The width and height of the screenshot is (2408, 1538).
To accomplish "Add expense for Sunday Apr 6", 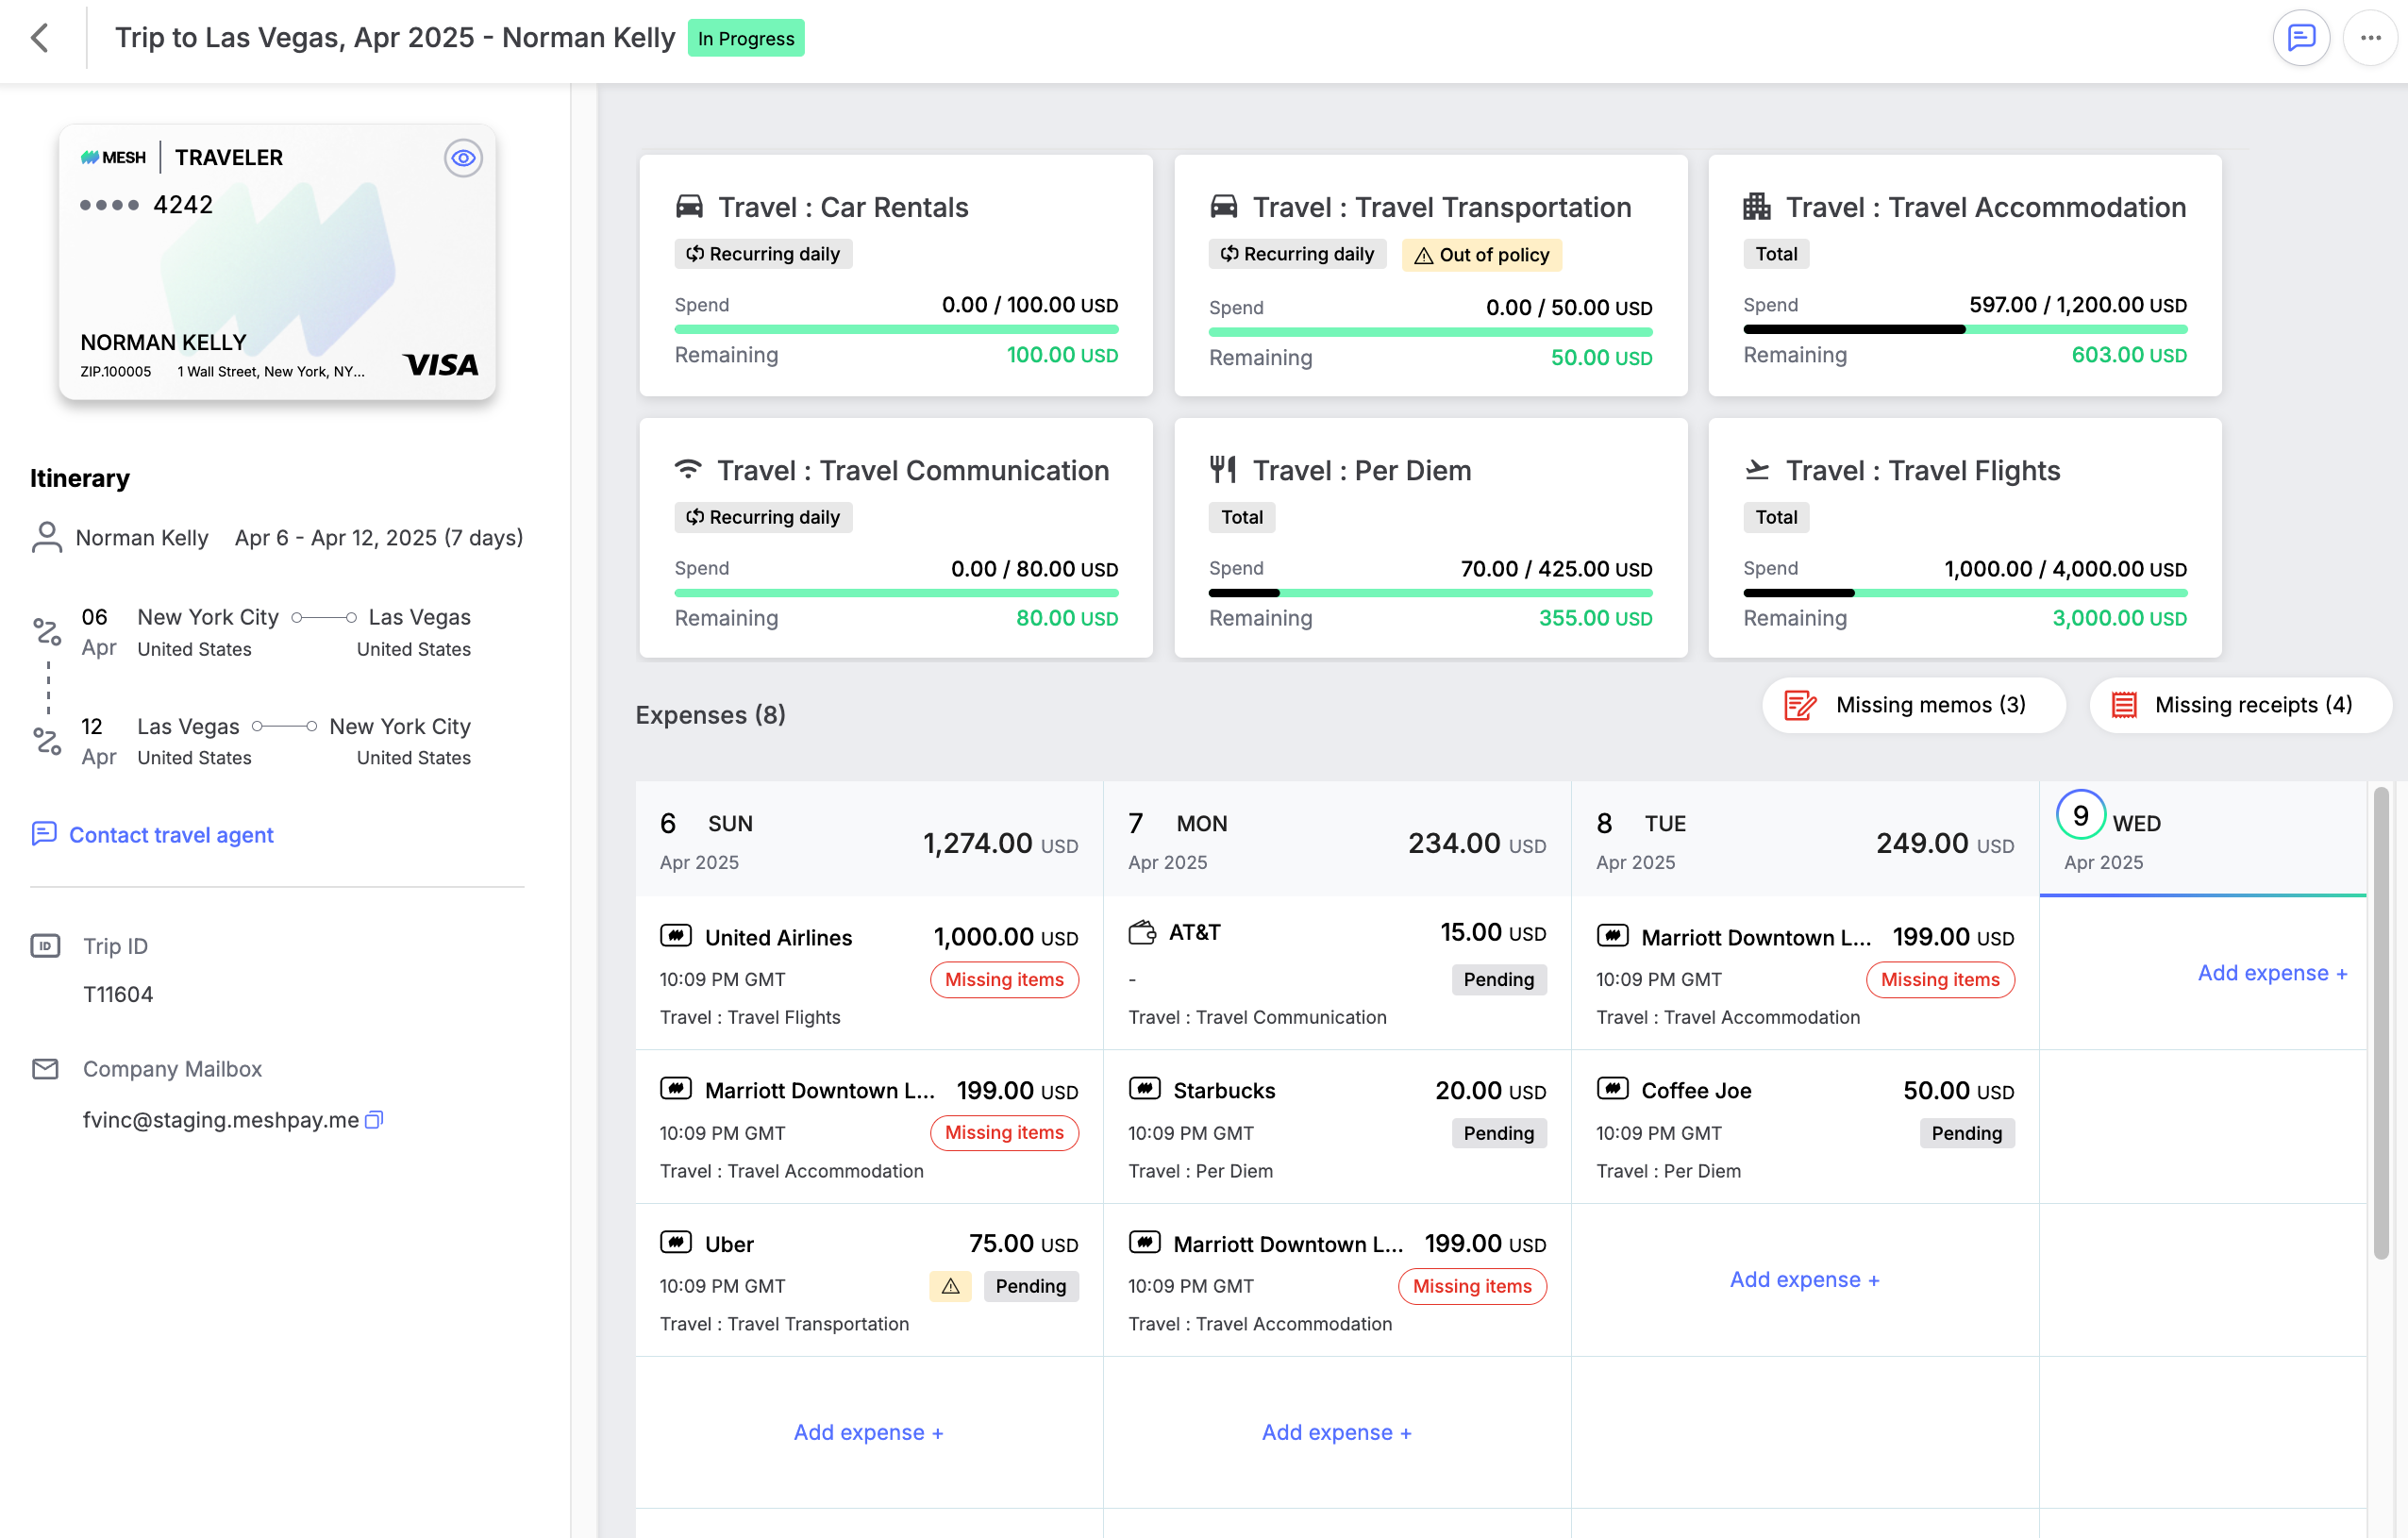I will click(x=868, y=1432).
